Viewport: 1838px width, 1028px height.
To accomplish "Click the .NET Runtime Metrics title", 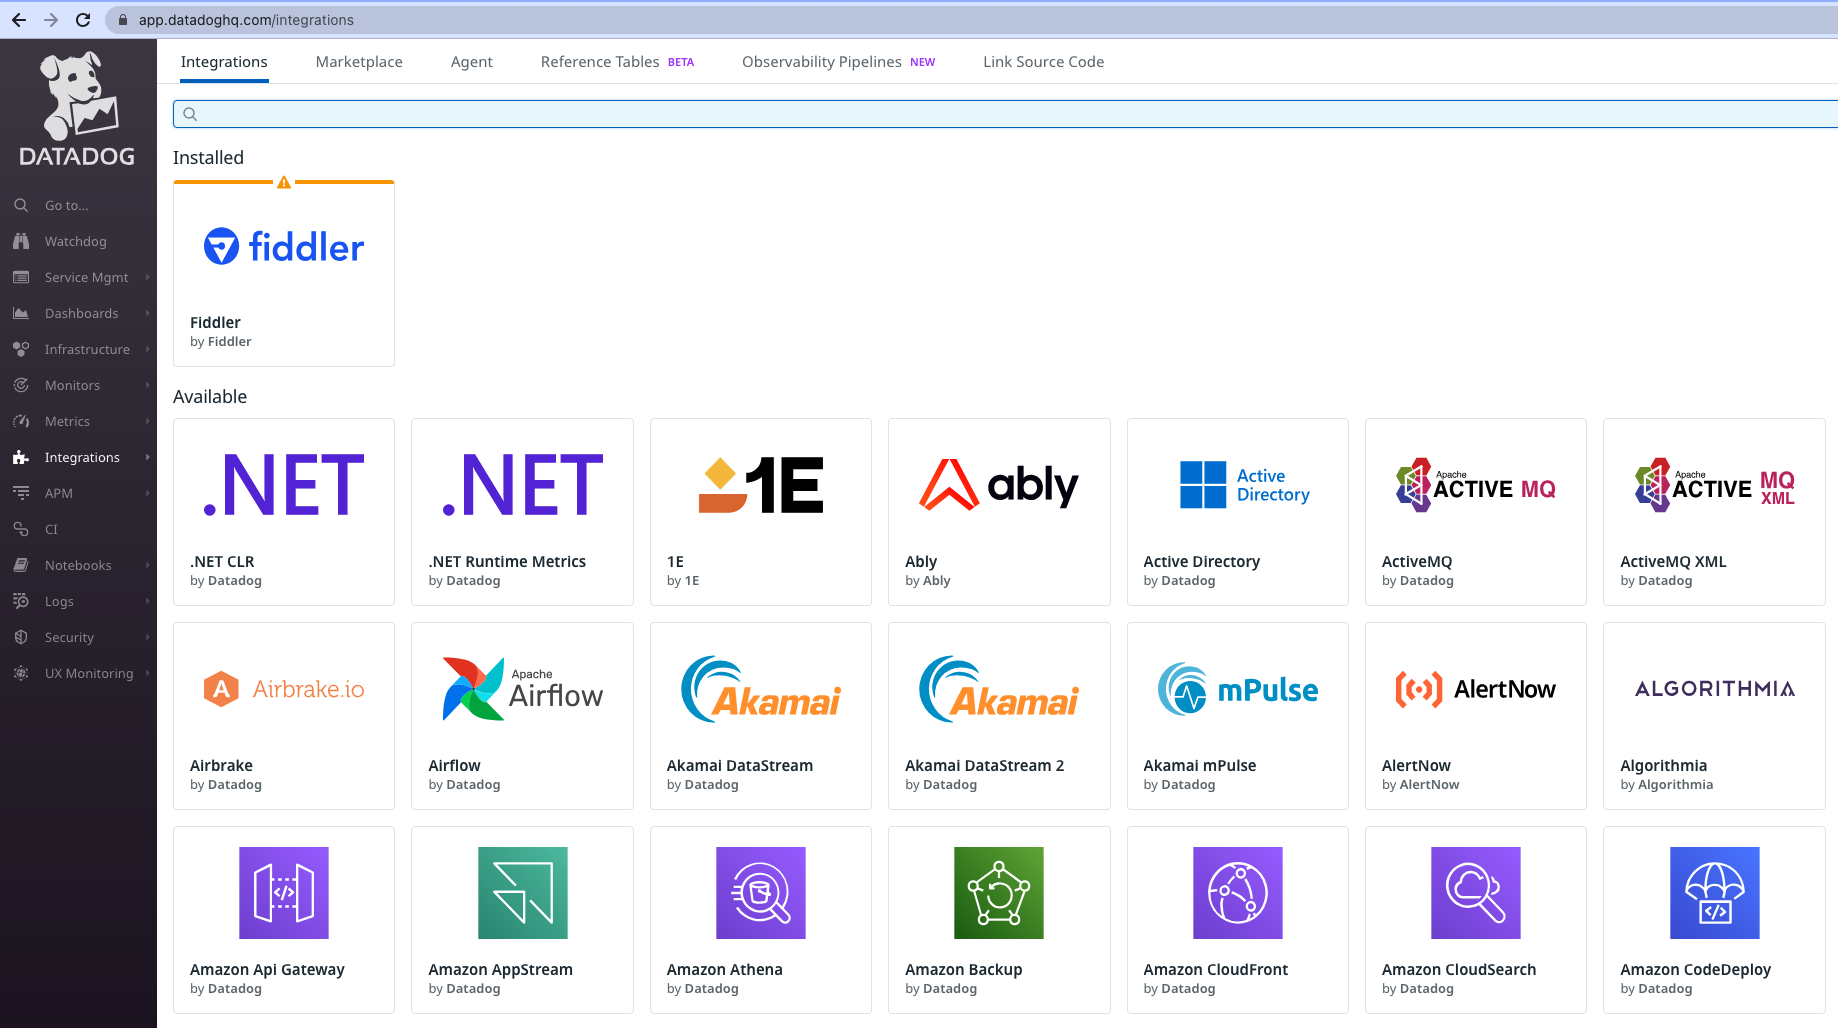I will [507, 562].
